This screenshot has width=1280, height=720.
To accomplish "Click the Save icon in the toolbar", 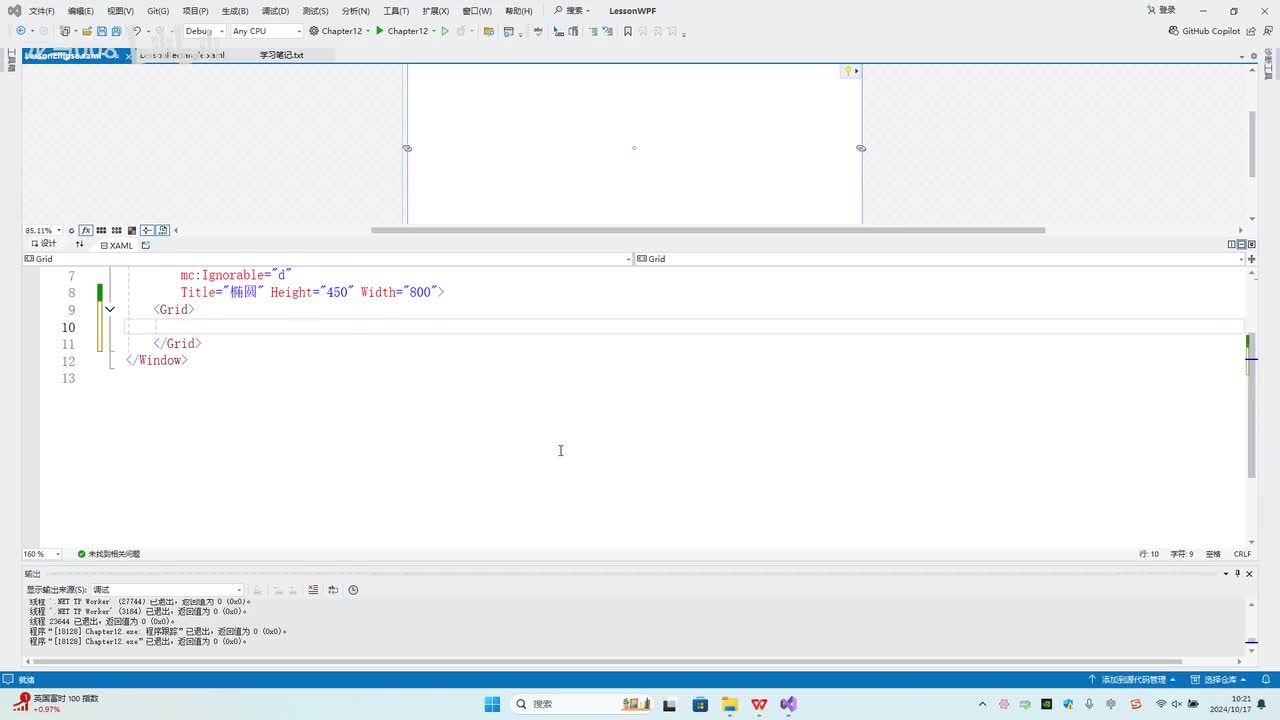I will pos(102,31).
